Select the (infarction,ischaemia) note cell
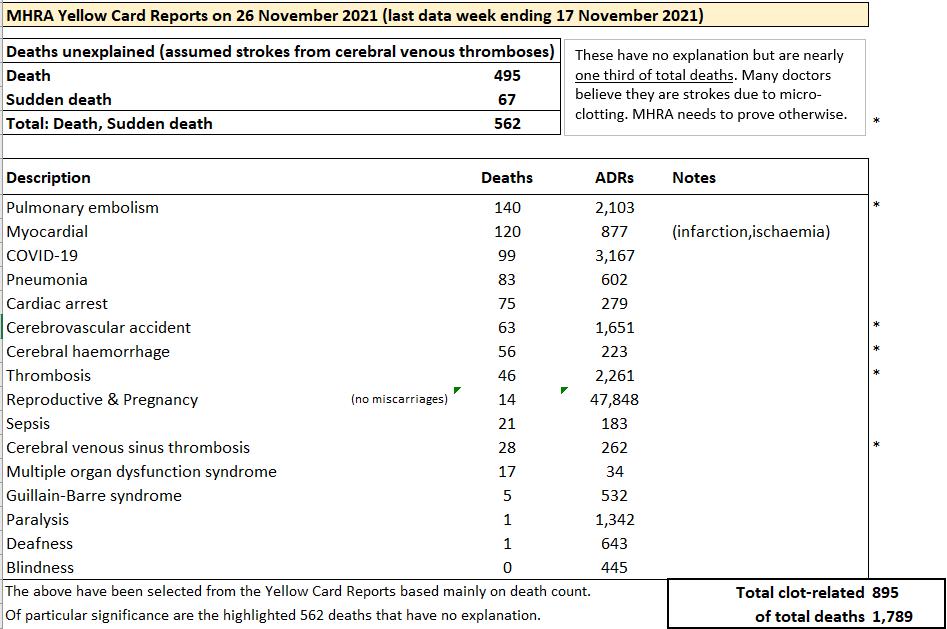Screen dimensions: 947x629 pos(751,232)
